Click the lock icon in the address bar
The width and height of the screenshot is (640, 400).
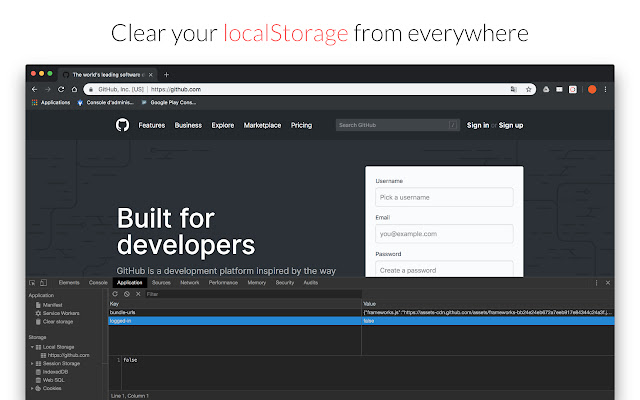point(91,89)
